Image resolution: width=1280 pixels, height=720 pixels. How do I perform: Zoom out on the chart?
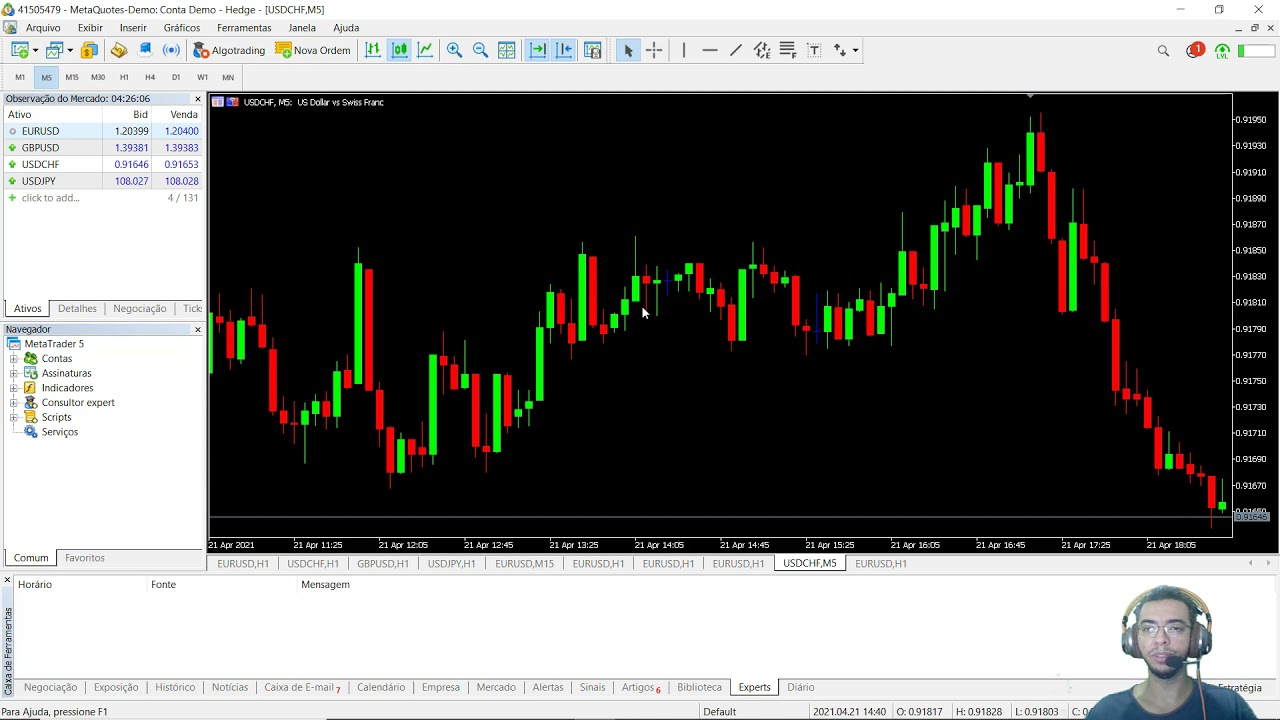tap(480, 50)
